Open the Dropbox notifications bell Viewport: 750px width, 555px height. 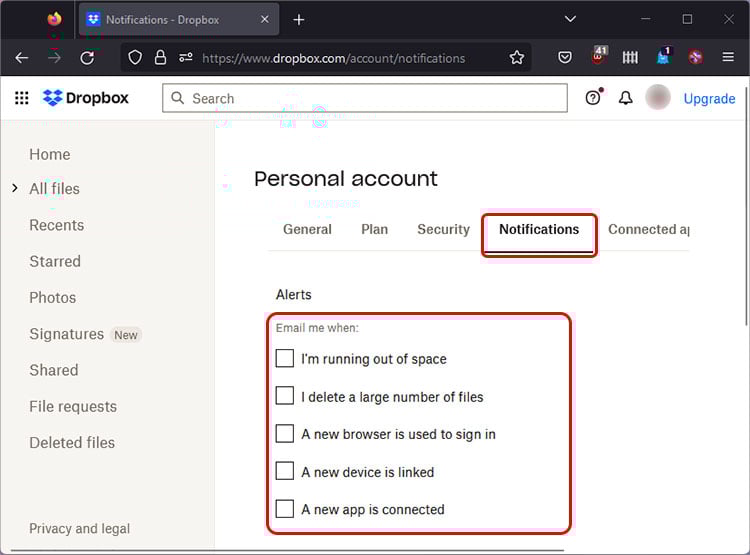(626, 98)
